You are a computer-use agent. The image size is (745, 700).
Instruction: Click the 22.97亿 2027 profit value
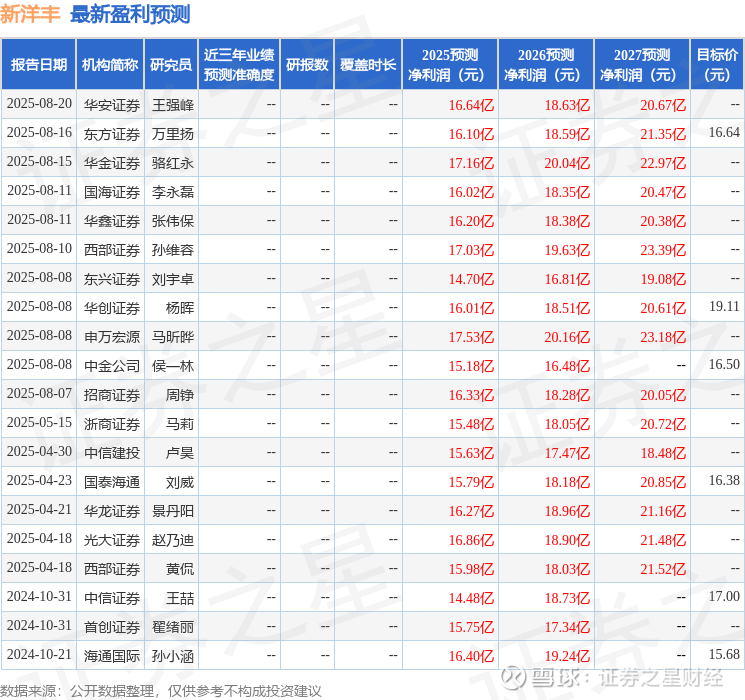coord(663,163)
